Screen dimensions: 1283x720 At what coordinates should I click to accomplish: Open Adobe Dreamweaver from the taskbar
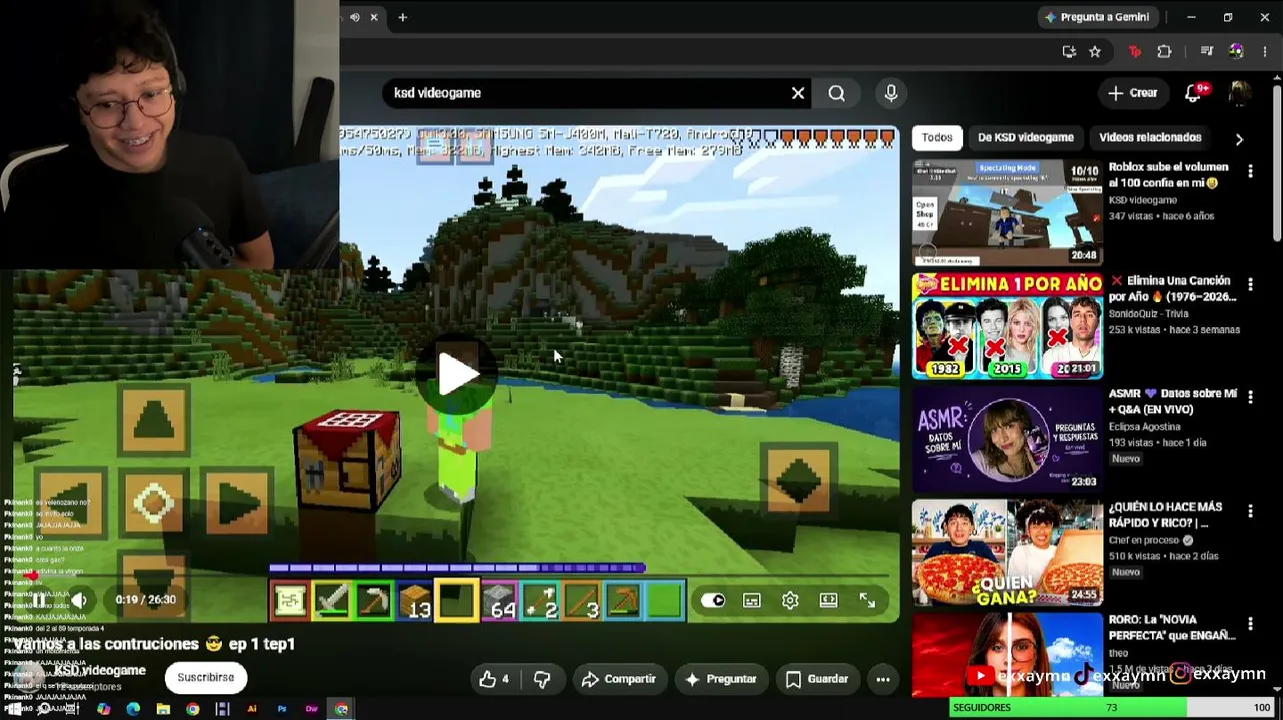(x=312, y=709)
